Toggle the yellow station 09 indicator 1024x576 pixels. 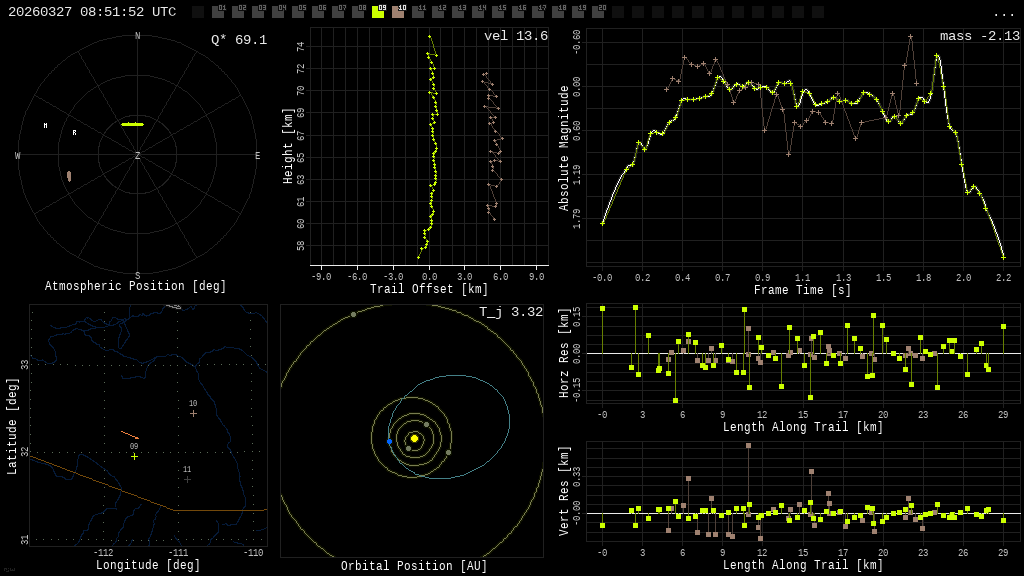378,12
